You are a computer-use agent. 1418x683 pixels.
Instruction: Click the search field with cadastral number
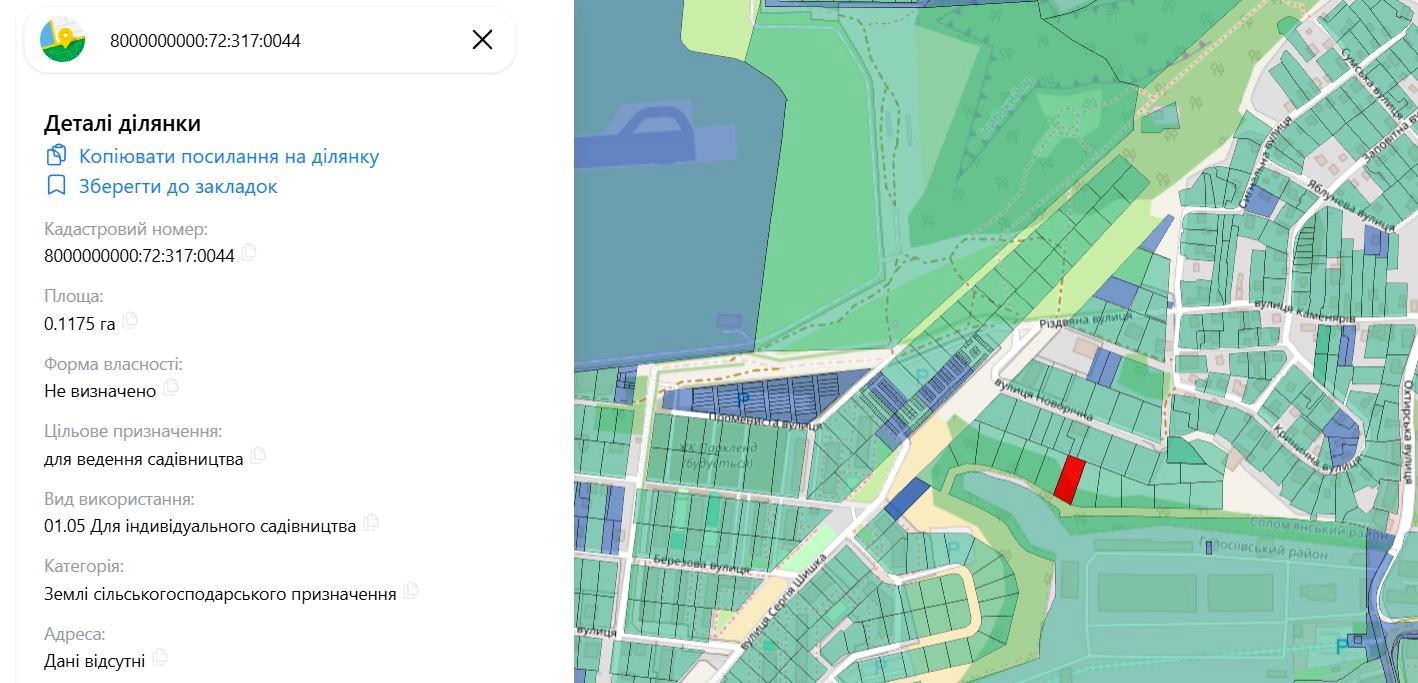tap(280, 40)
